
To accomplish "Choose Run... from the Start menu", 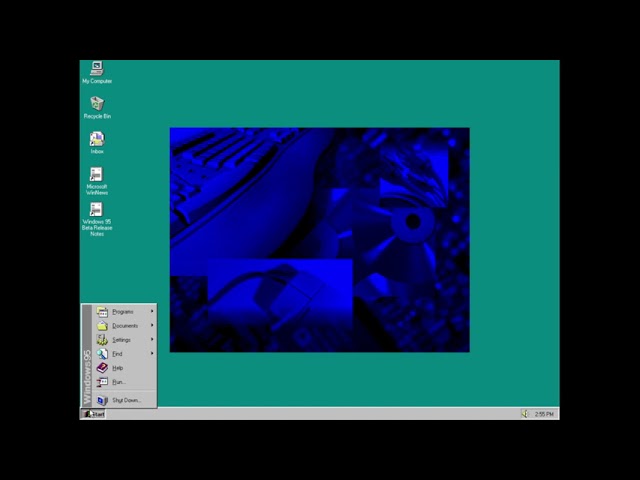I will [x=124, y=382].
